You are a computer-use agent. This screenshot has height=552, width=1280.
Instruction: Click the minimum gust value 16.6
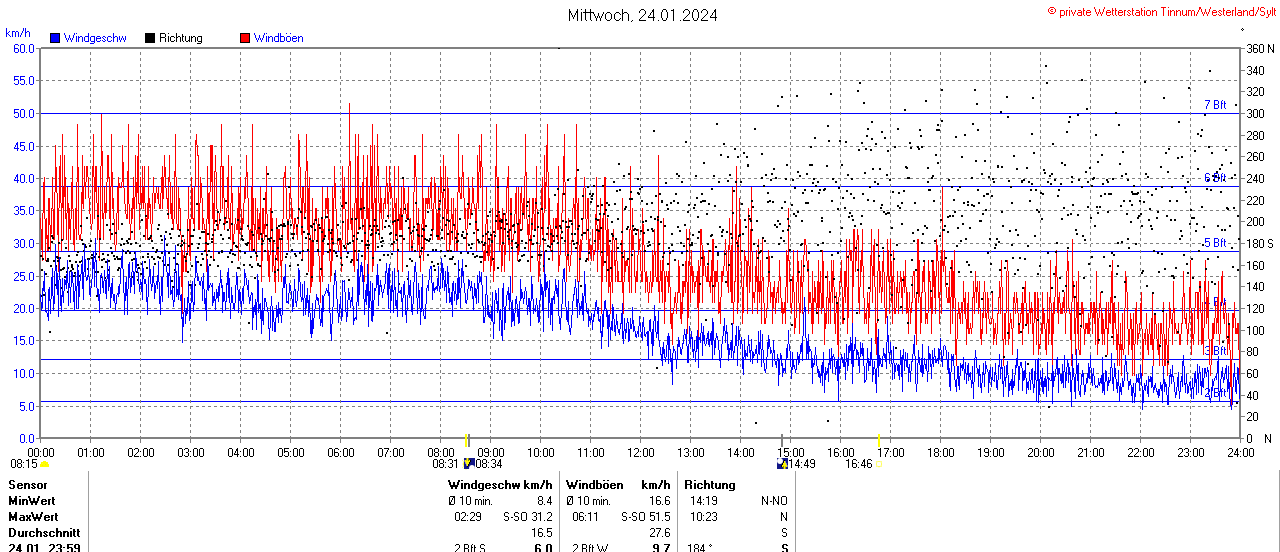pos(660,501)
